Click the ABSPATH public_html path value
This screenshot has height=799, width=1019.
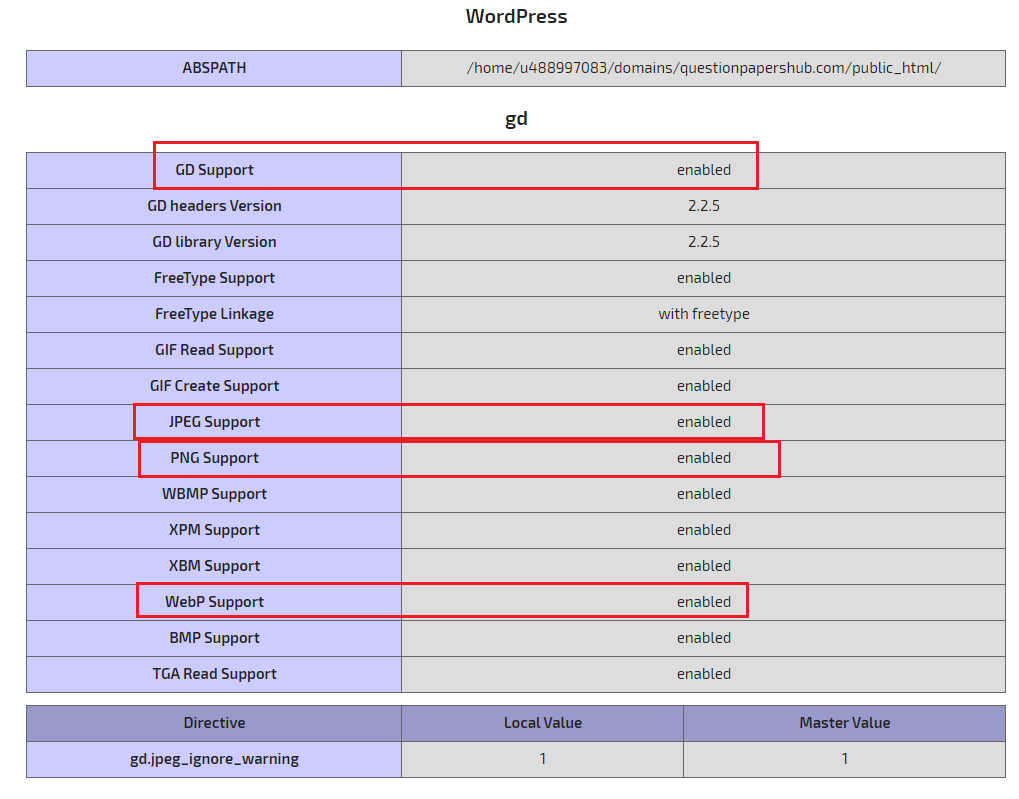tap(703, 68)
